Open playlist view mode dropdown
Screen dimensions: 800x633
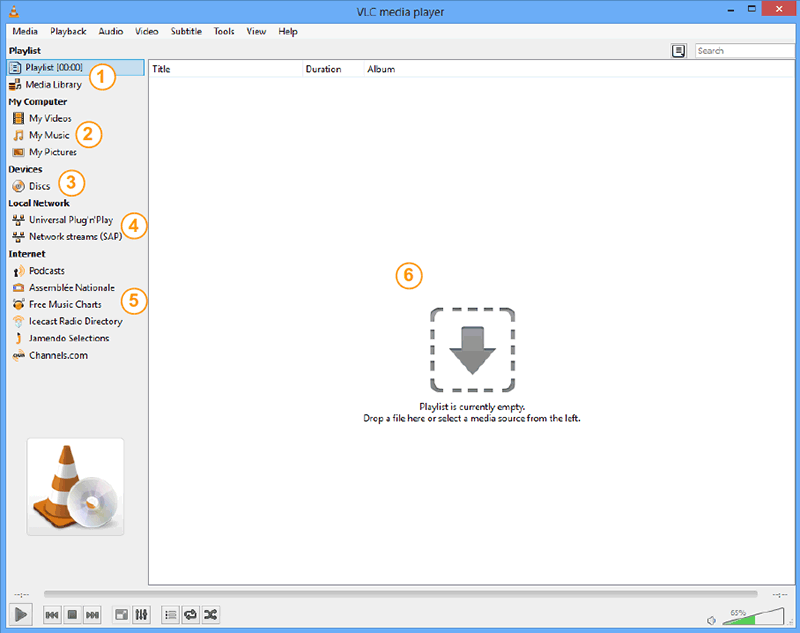coord(679,50)
